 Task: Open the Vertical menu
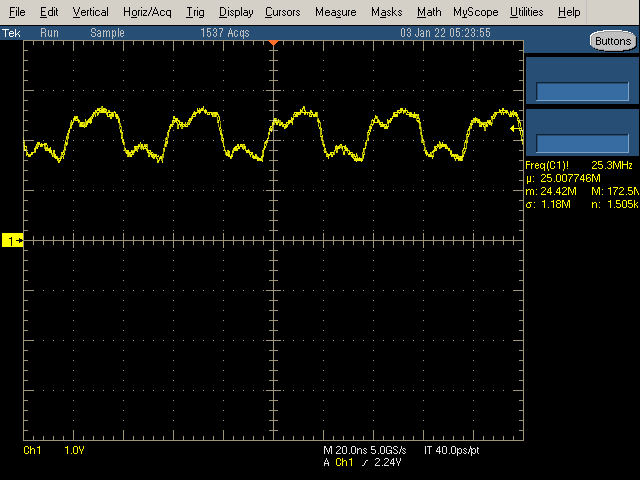pos(91,12)
